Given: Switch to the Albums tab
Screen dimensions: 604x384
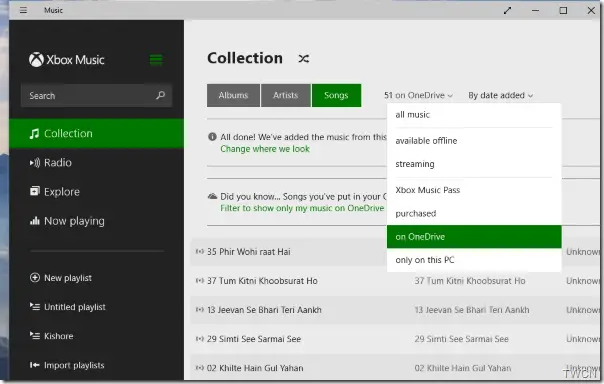Looking at the screenshot, I should (233, 95).
